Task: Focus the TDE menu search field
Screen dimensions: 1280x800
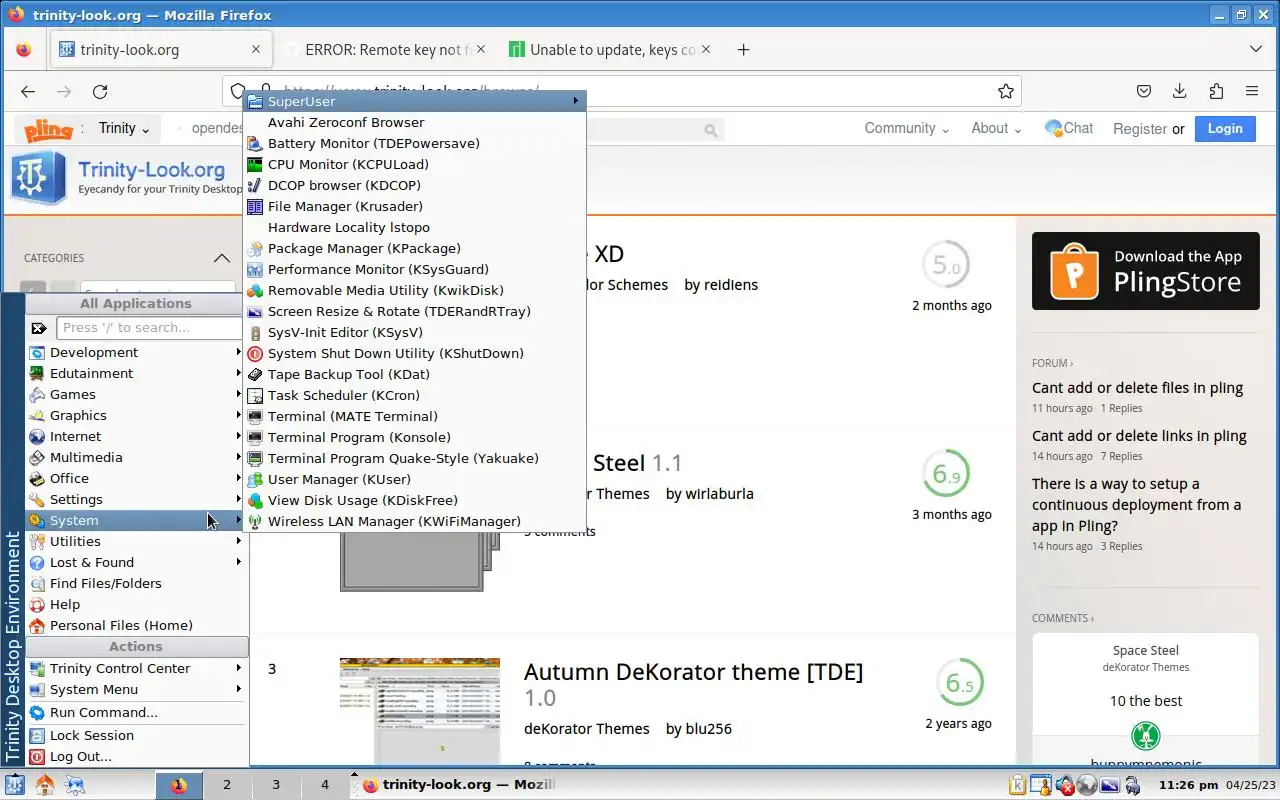Action: click(150, 327)
